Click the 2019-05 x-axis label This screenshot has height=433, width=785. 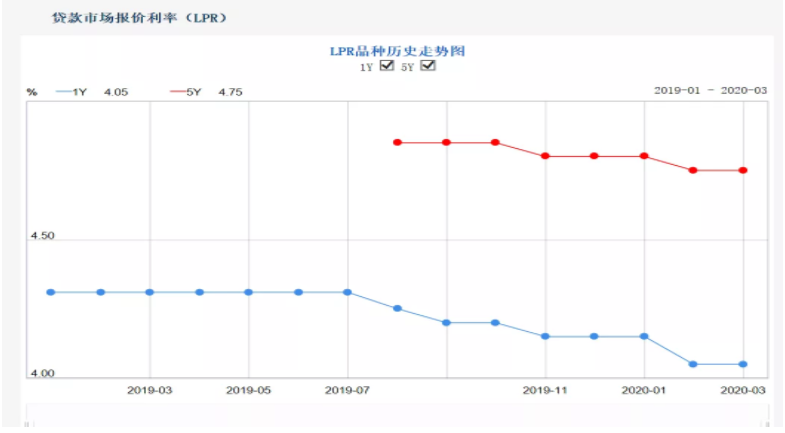point(248,390)
